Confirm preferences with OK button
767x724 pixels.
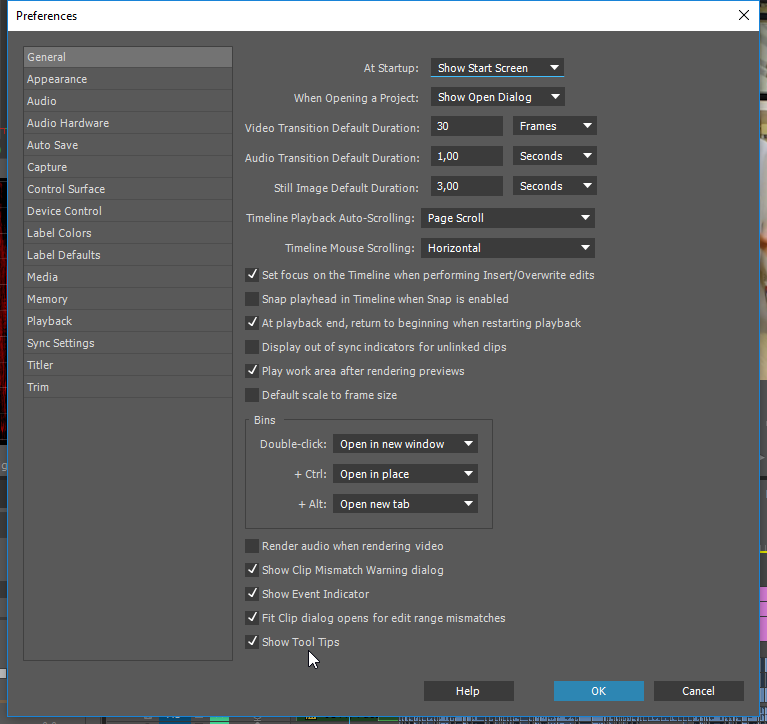coord(599,691)
